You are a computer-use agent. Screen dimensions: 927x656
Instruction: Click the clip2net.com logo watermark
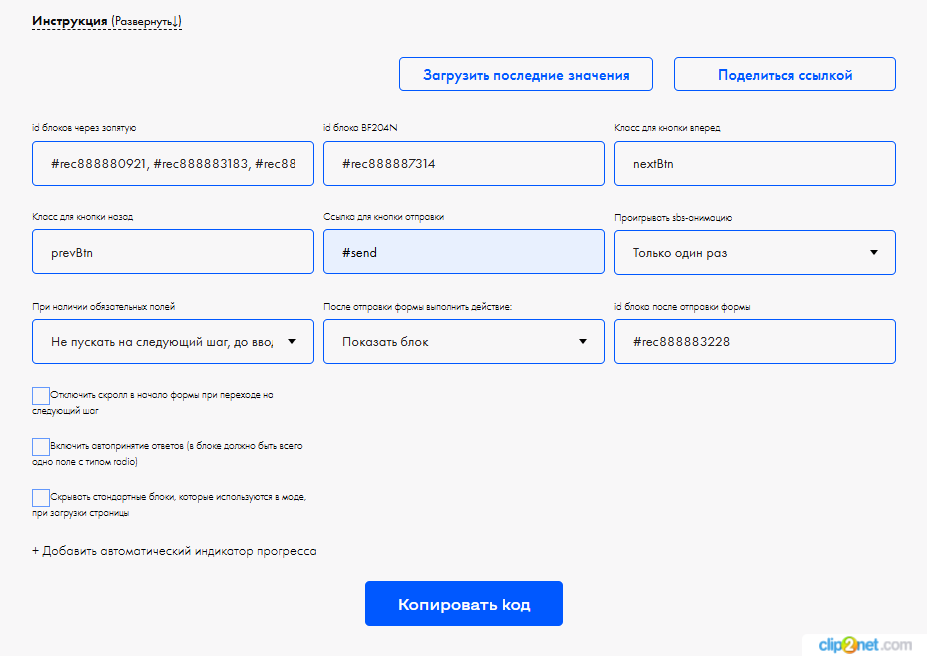point(865,644)
